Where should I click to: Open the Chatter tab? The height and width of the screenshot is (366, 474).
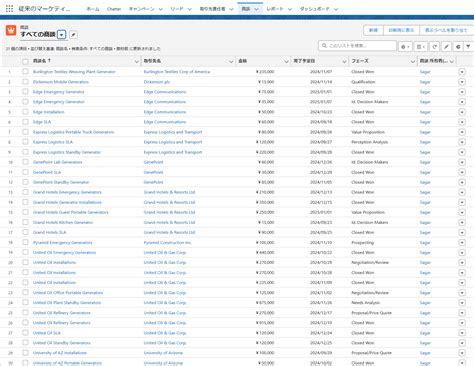pos(114,9)
